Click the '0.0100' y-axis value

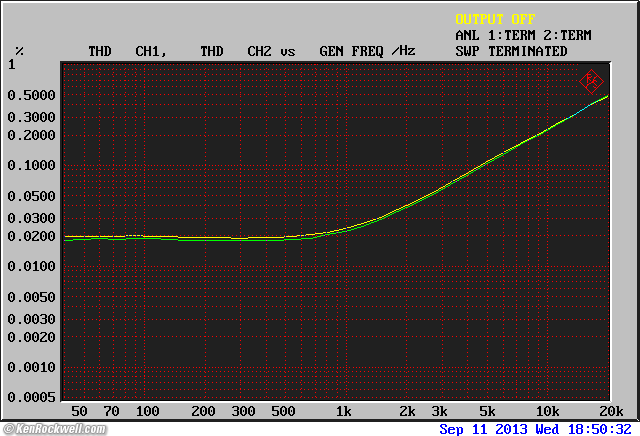[x=31, y=266]
